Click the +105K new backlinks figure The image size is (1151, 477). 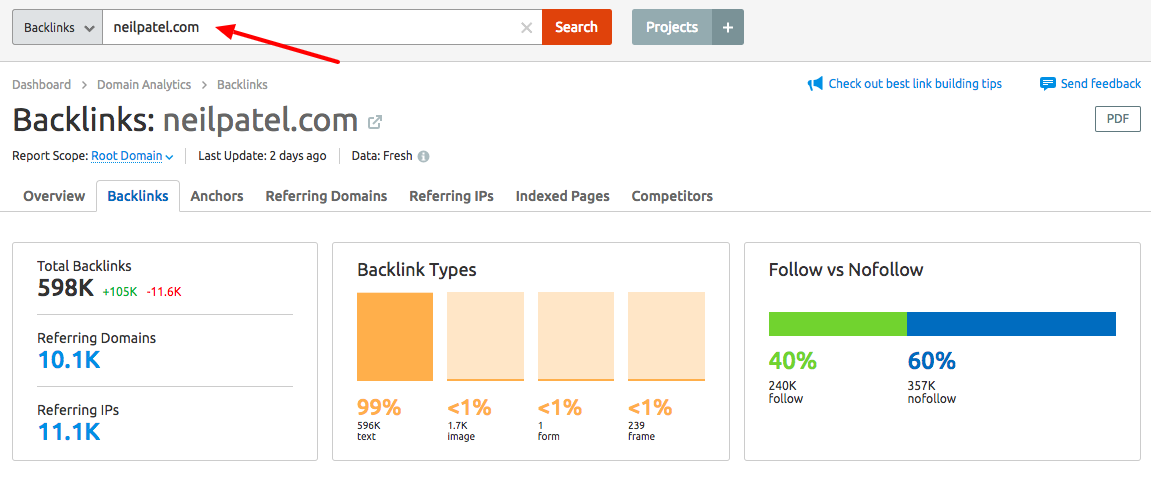pyautogui.click(x=120, y=291)
